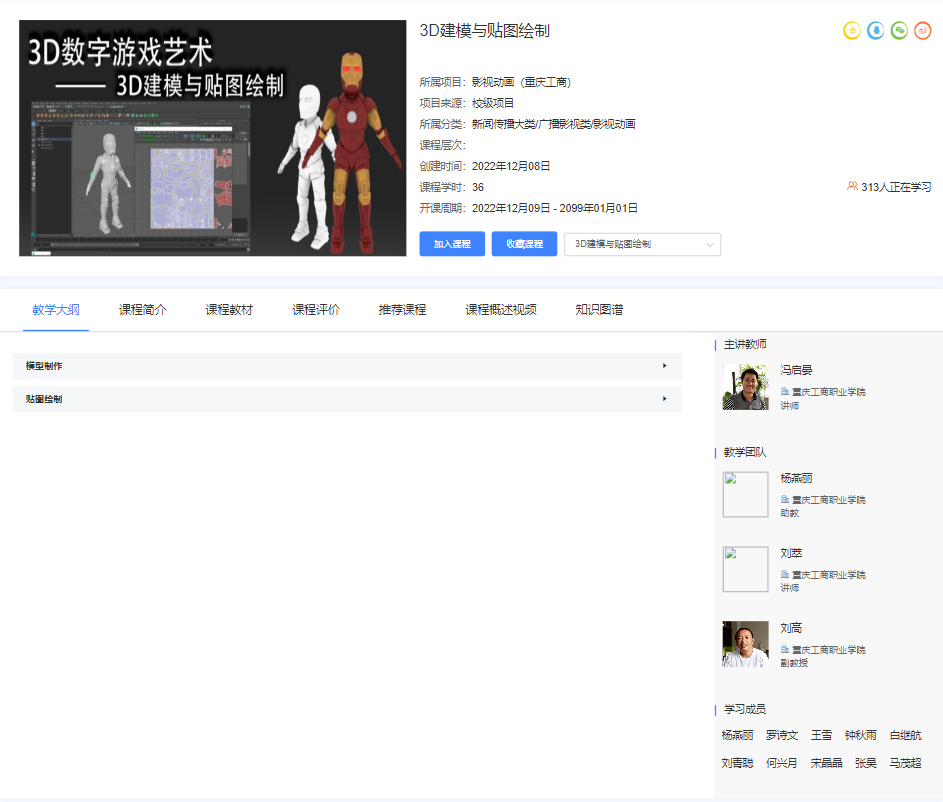
Task: Click the 收藏课程 button
Action: 524,244
